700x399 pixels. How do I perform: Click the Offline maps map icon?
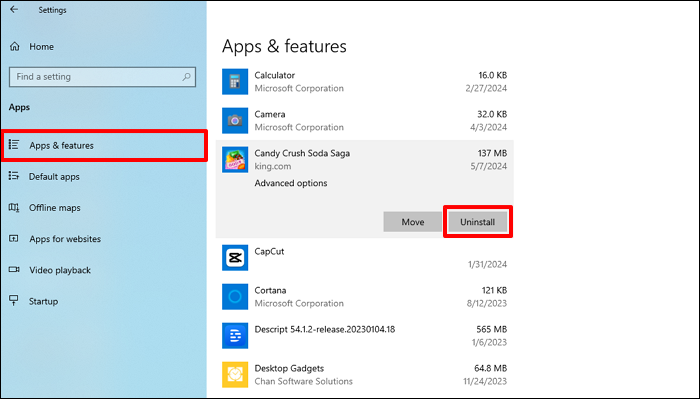[14, 208]
